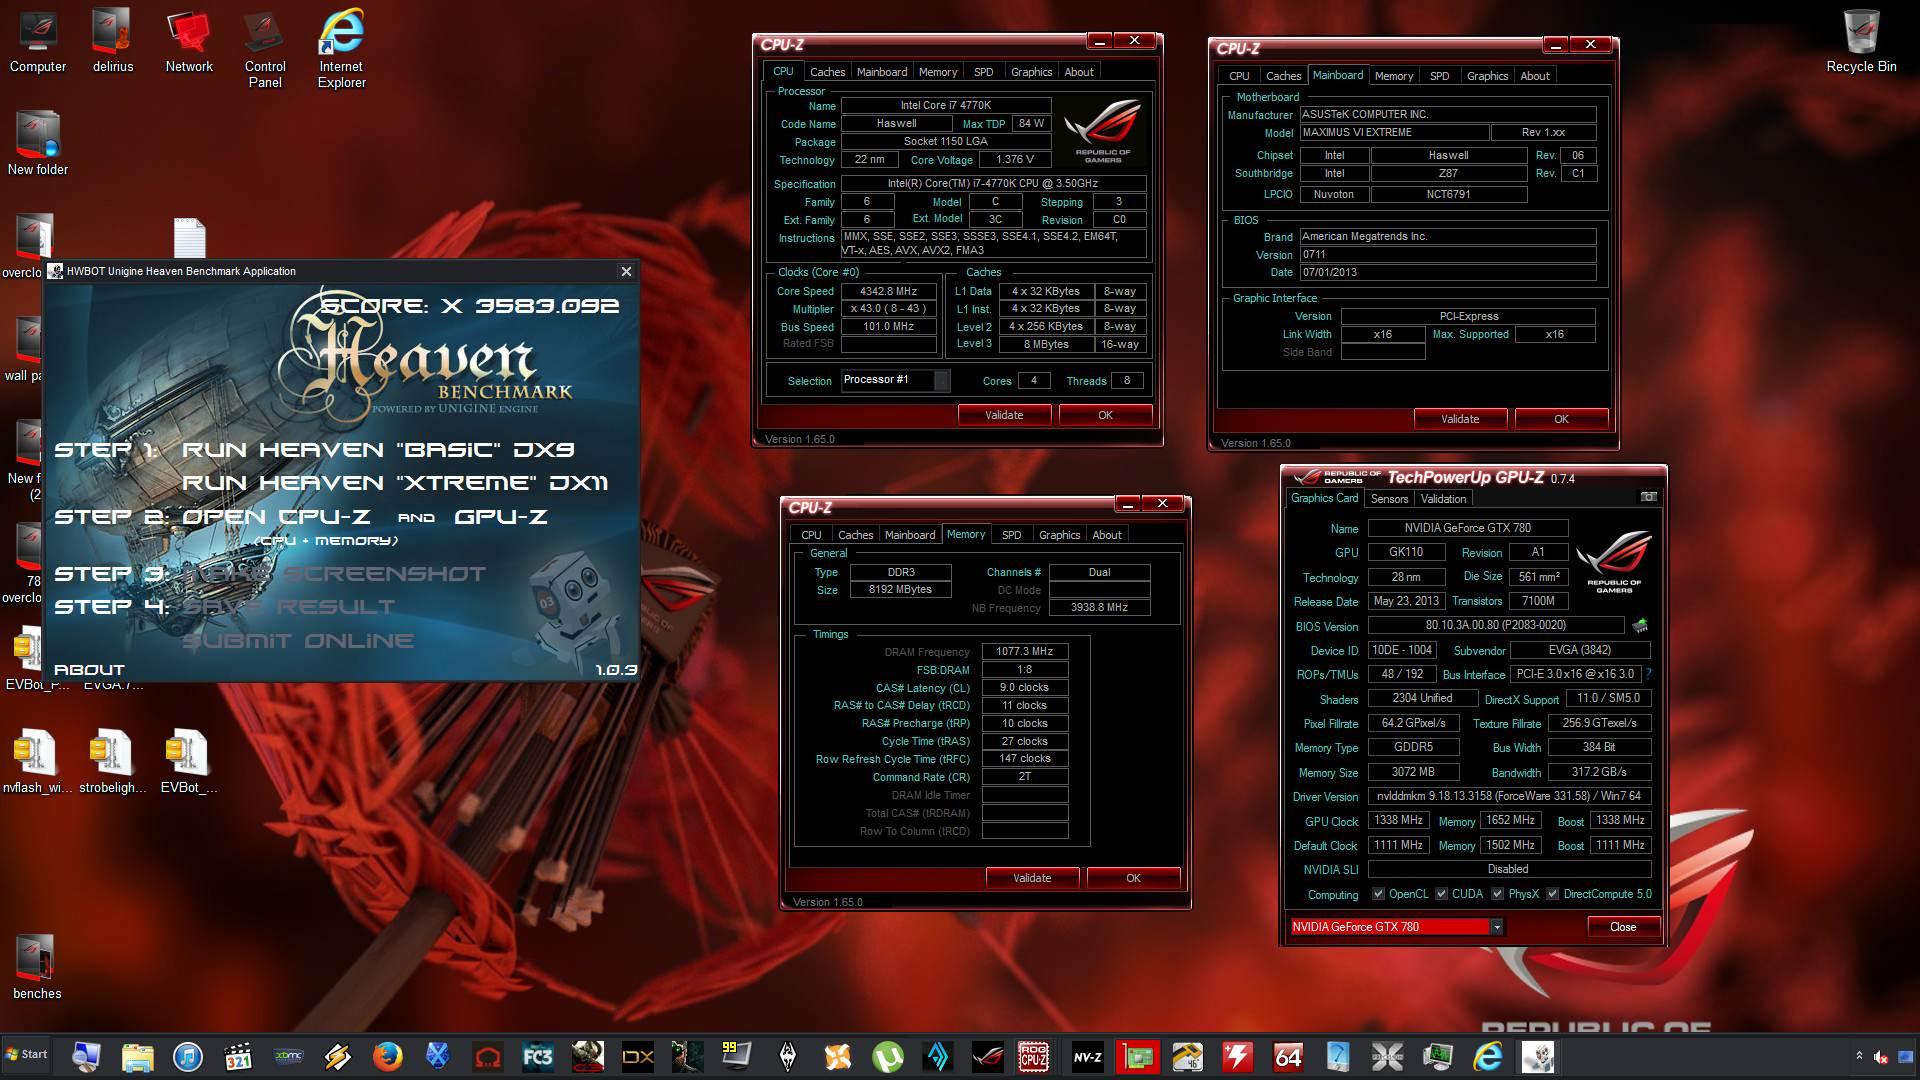Click RUN HEAVEN "BASIC" DX9 step
This screenshot has width=1920, height=1080.
click(378, 450)
